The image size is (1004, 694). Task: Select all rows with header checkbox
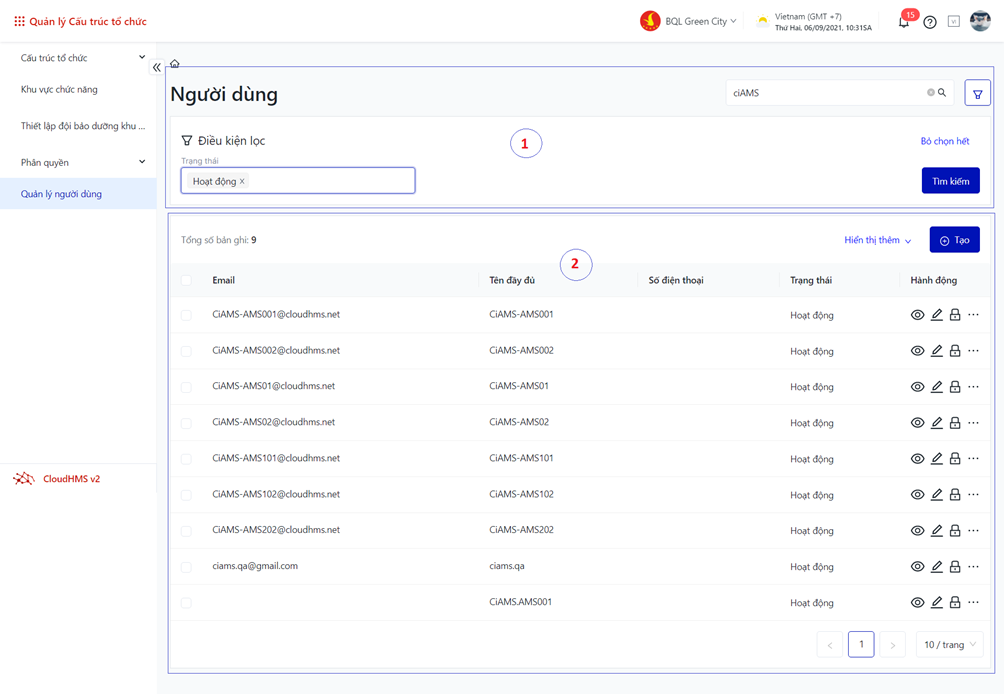186,281
